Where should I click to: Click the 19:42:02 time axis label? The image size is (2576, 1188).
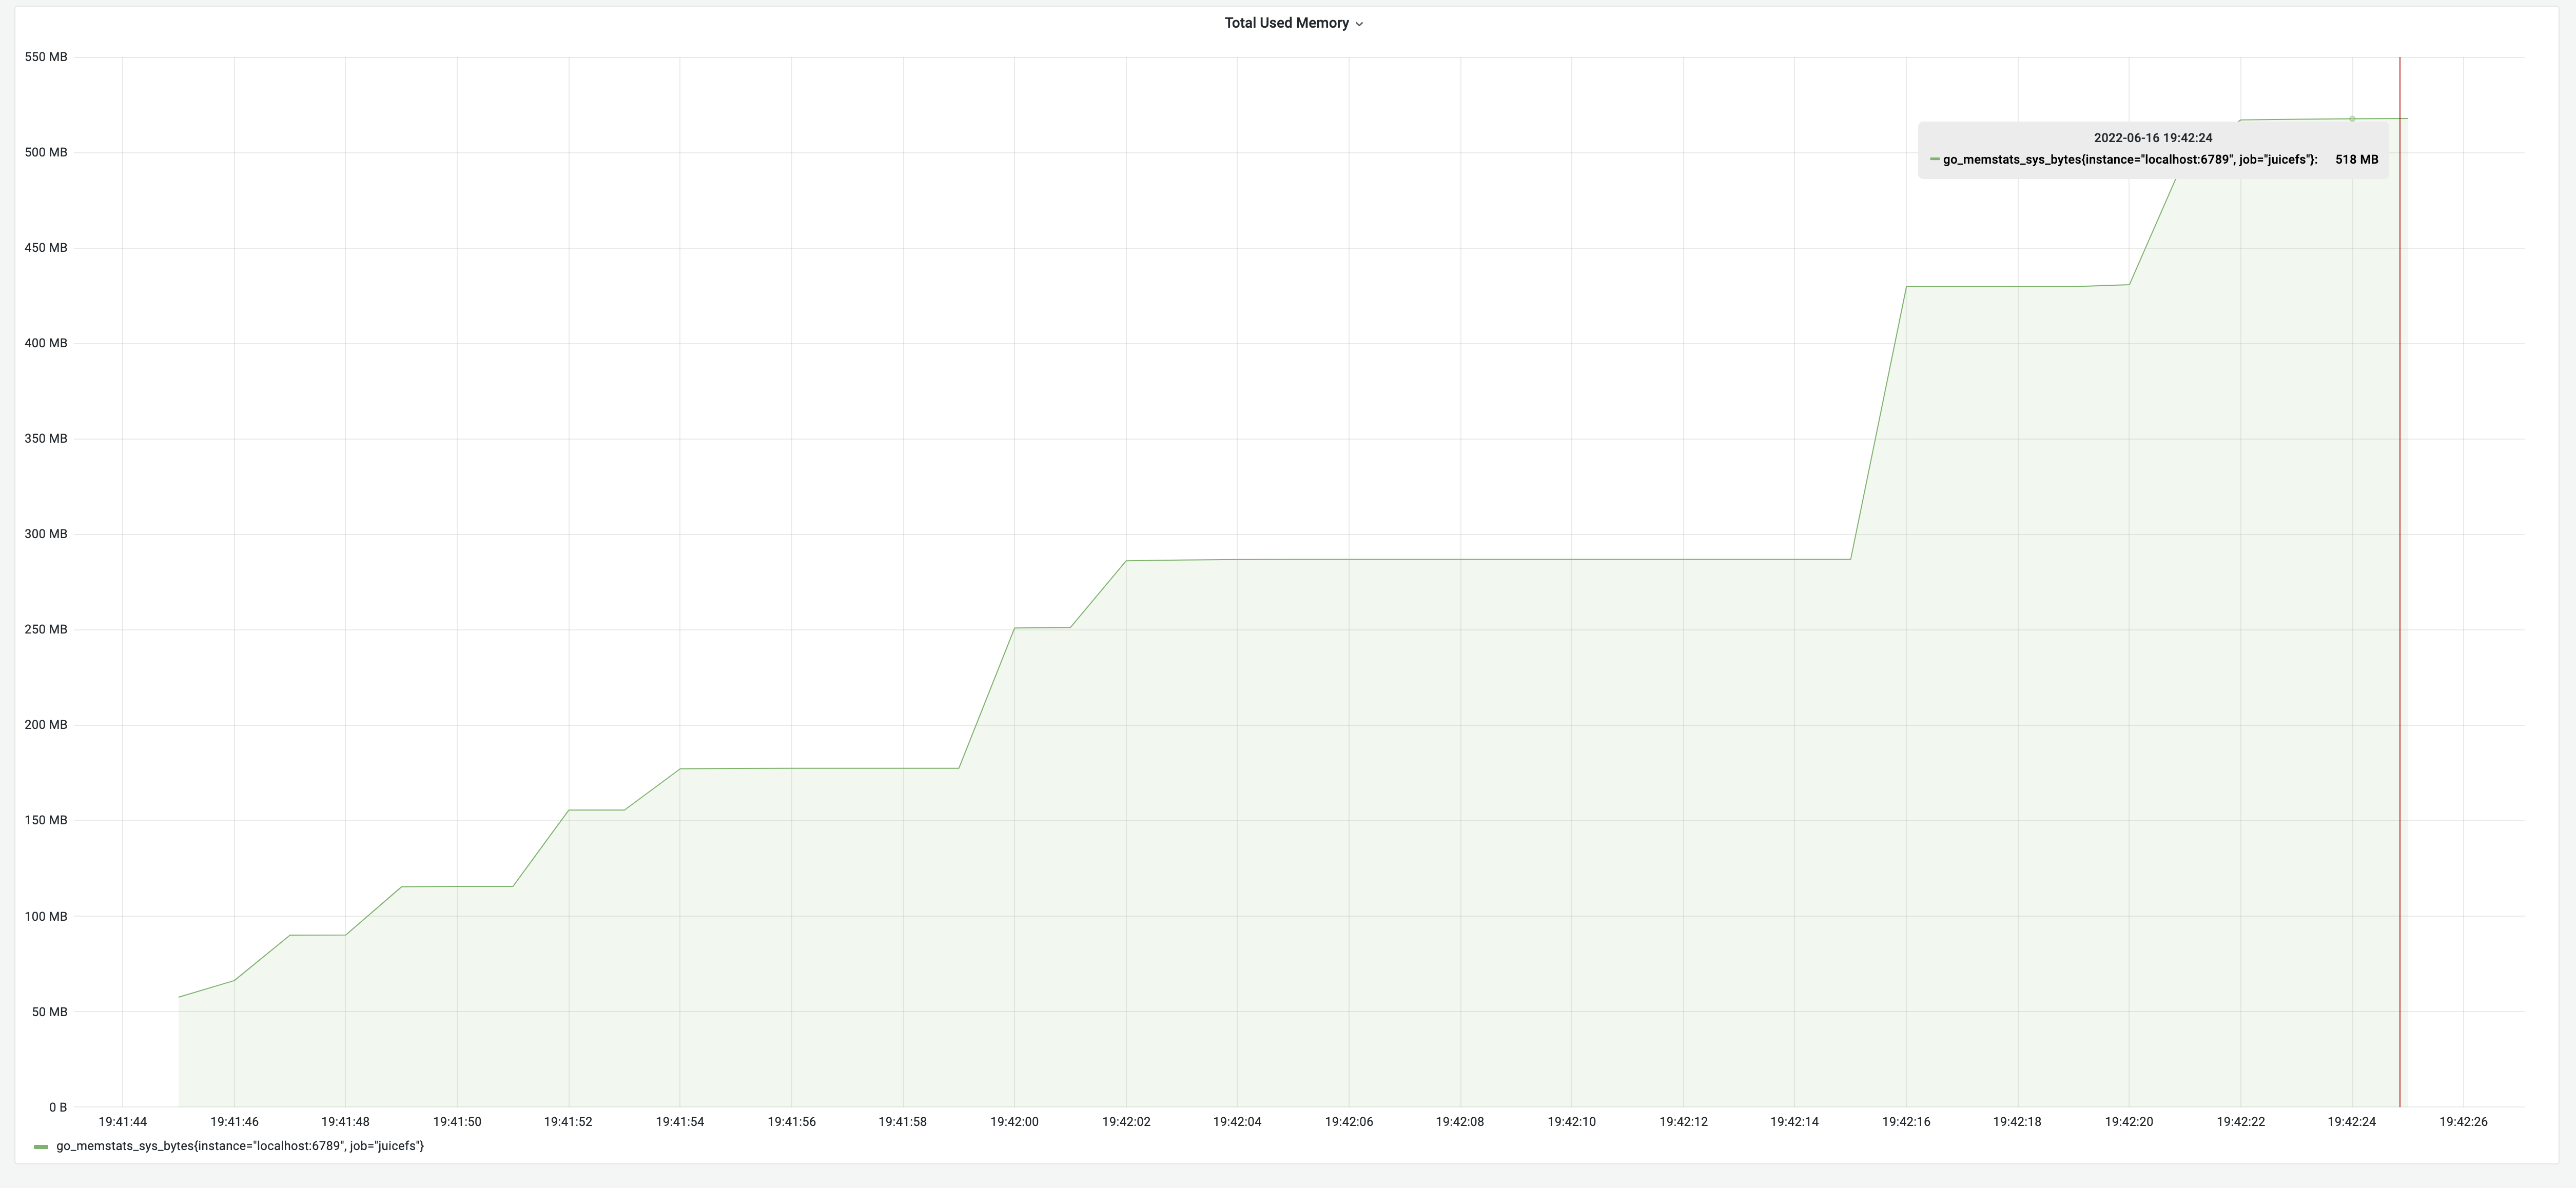pyautogui.click(x=1126, y=1122)
